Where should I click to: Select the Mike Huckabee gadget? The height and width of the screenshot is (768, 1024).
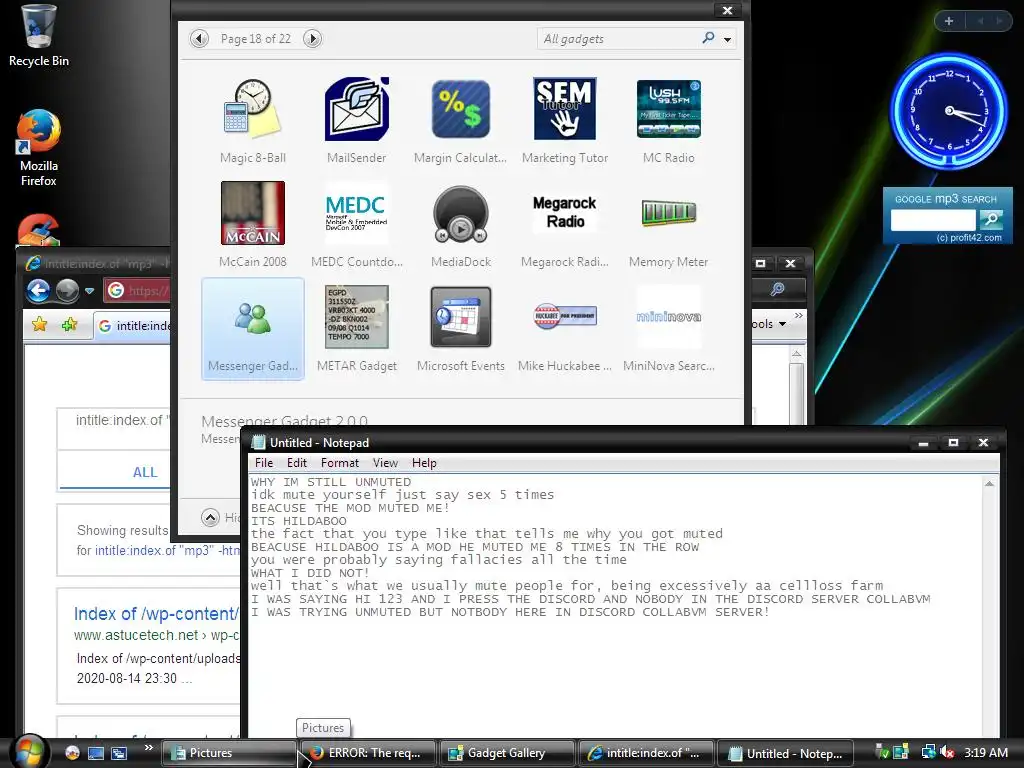point(564,316)
